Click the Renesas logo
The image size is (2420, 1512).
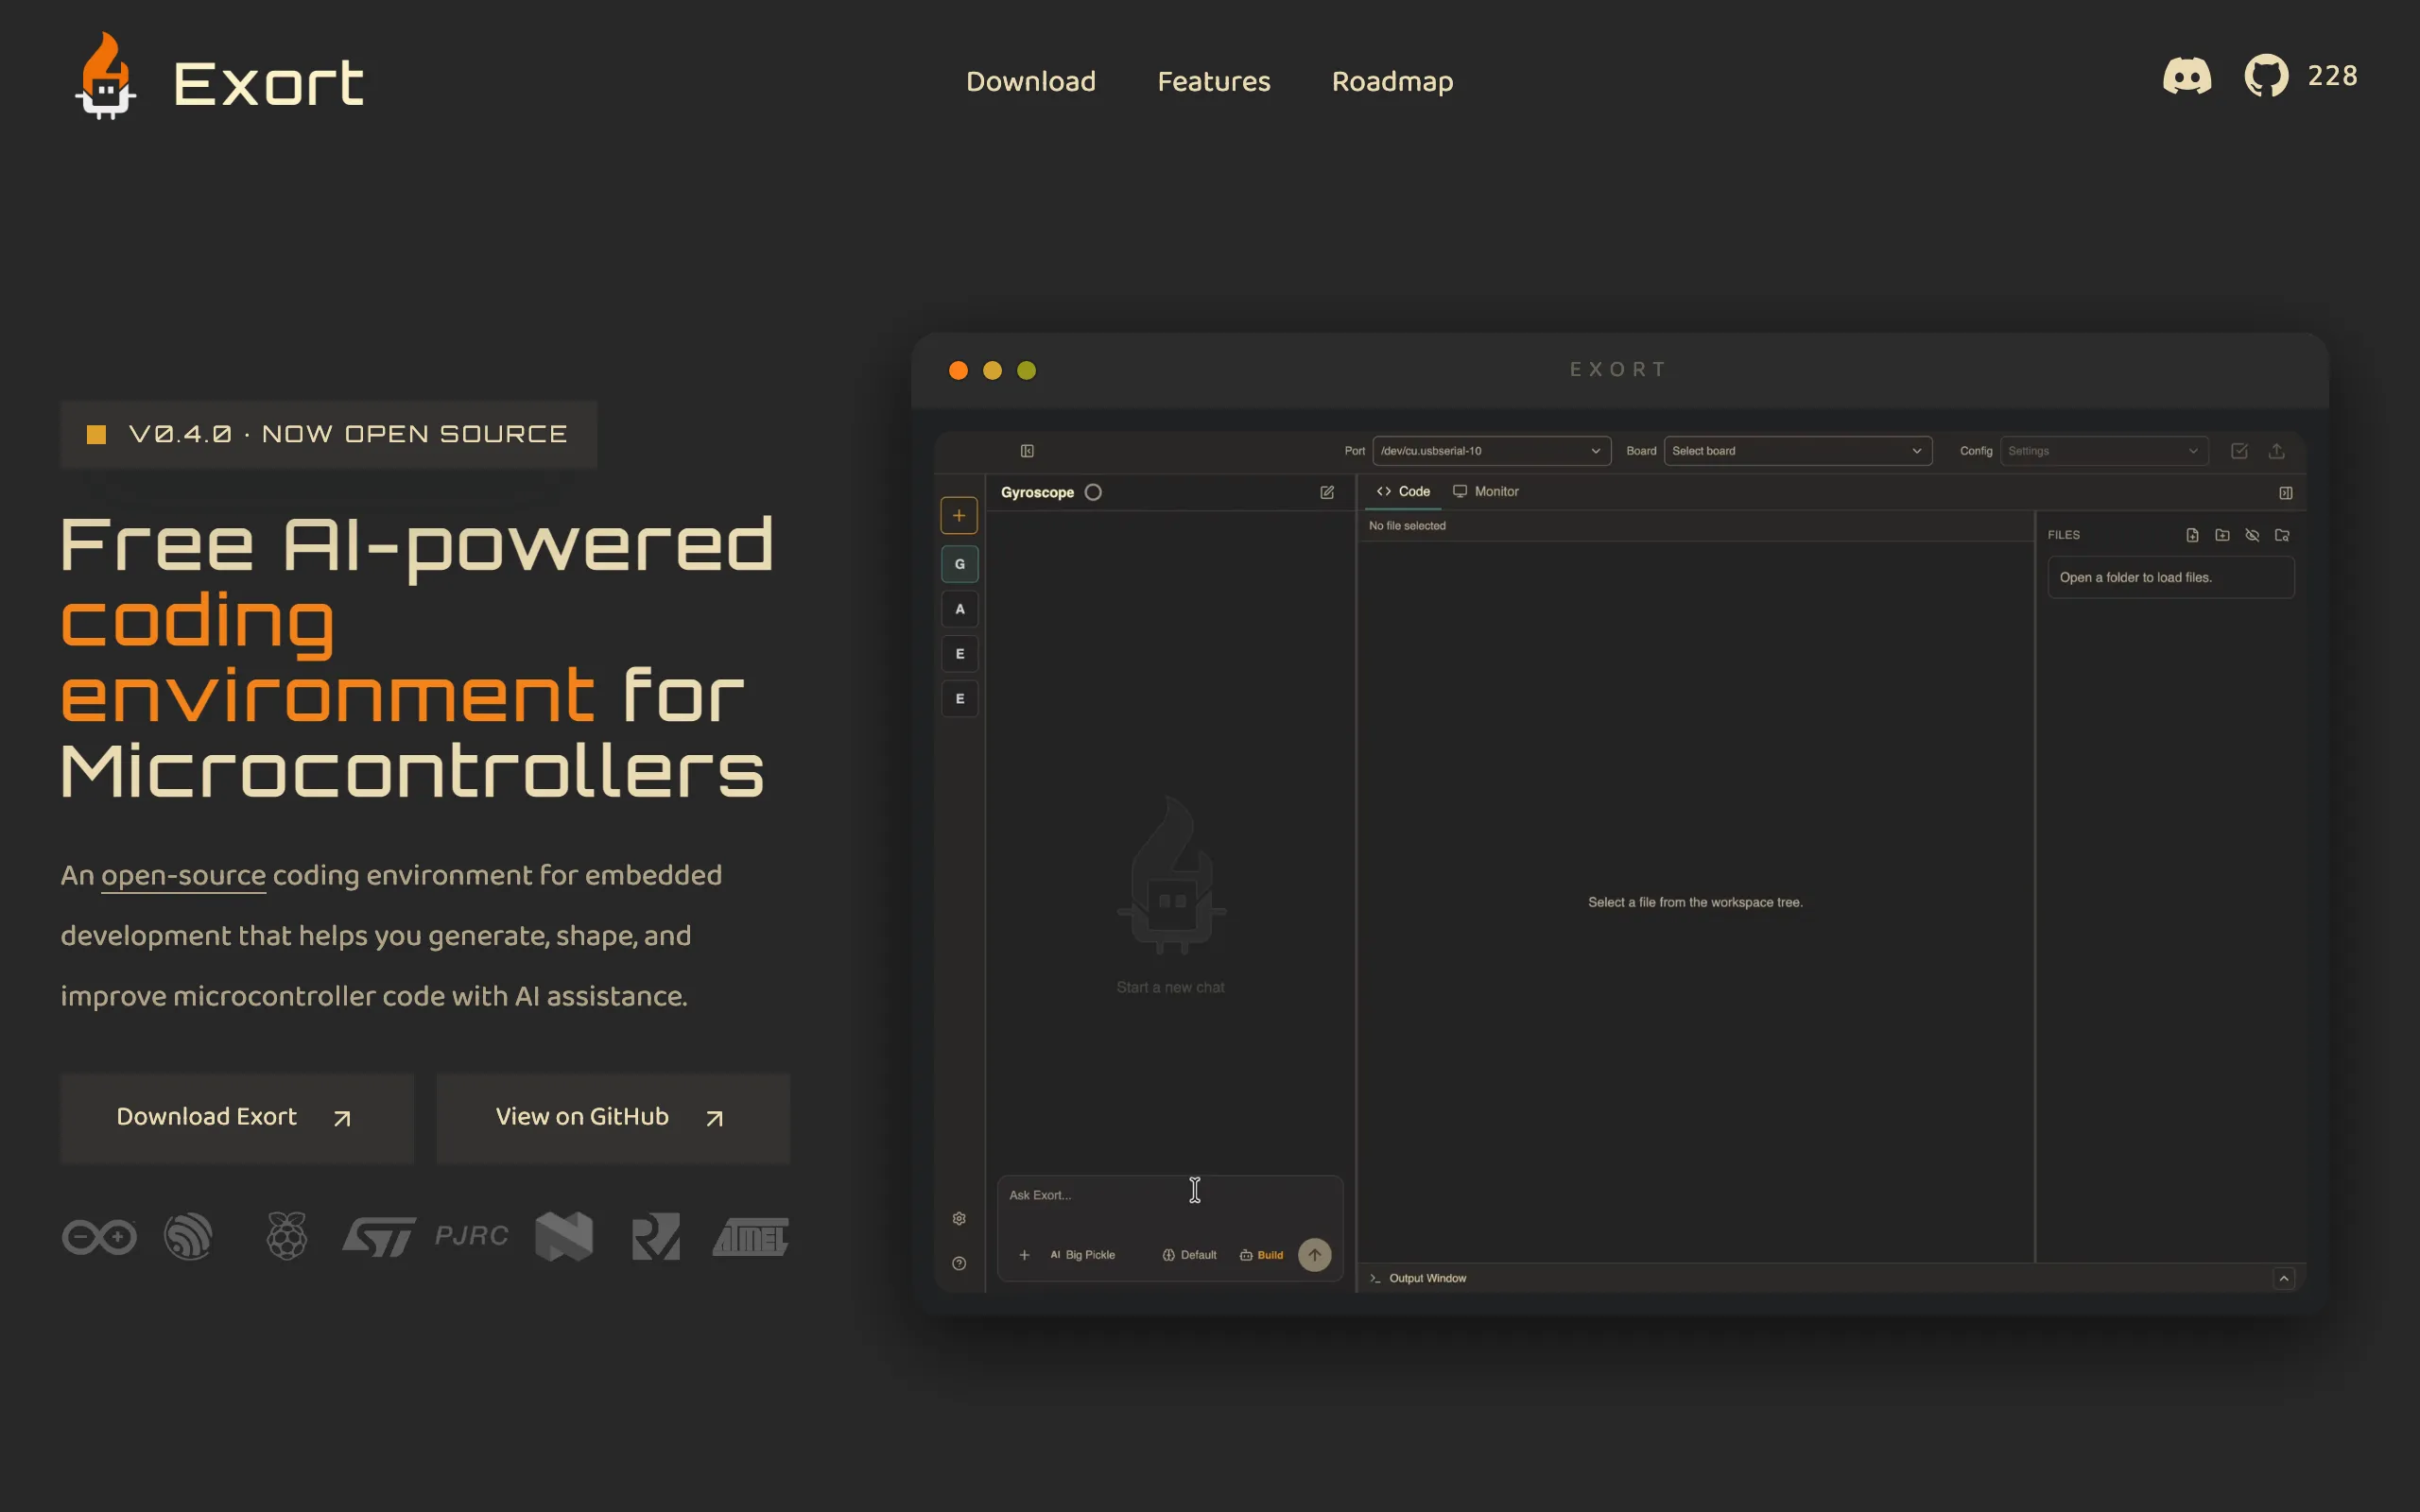tap(656, 1237)
